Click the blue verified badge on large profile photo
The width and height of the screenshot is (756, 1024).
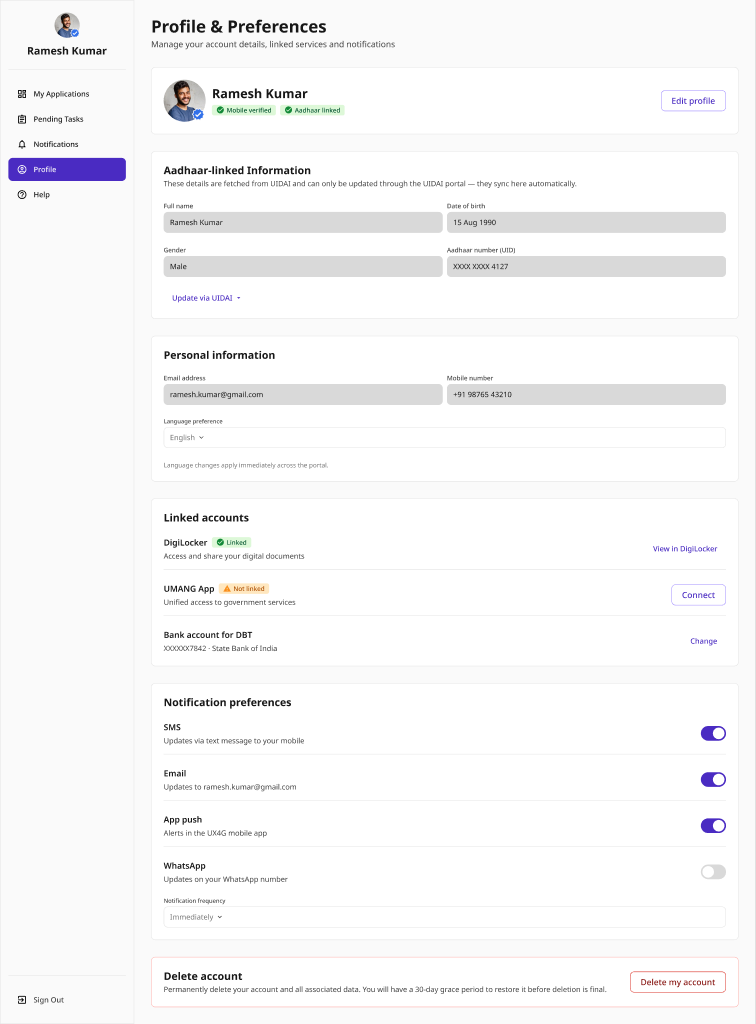[198, 114]
